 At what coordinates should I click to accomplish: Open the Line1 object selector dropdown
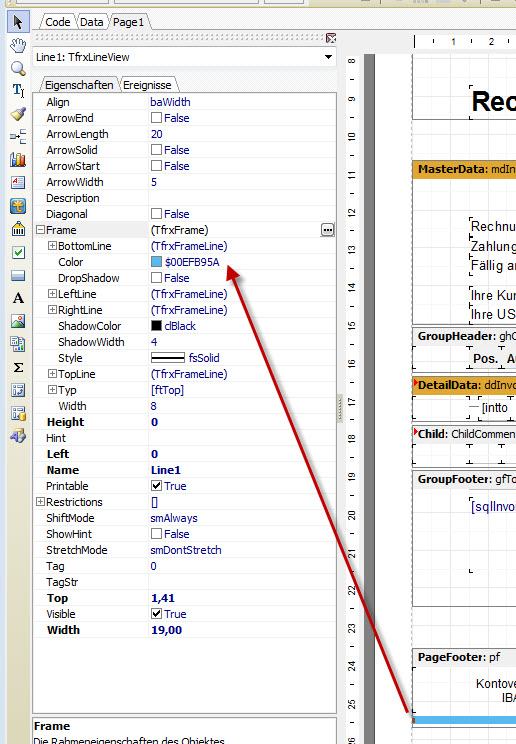pyautogui.click(x=328, y=57)
